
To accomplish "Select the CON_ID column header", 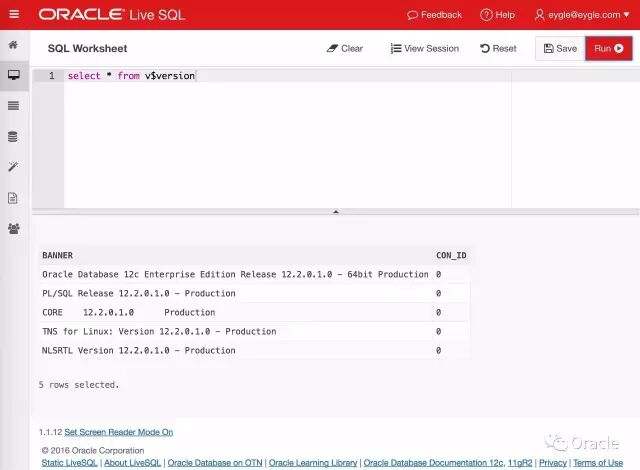I will [x=451, y=255].
